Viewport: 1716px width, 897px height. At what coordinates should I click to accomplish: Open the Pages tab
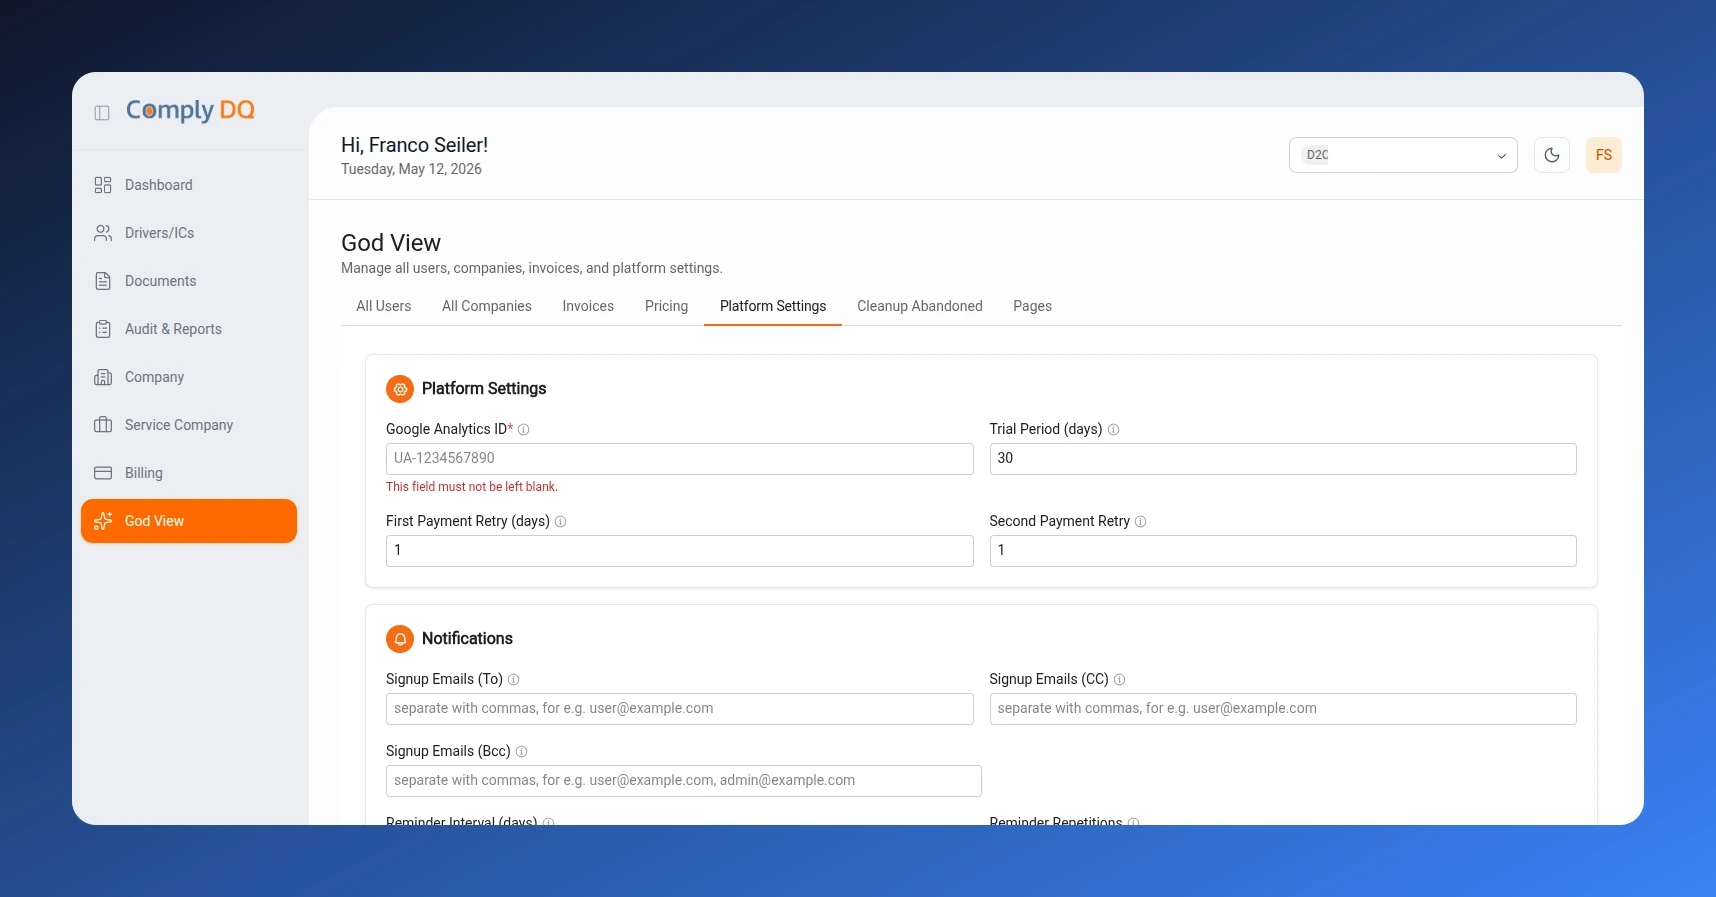coord(1032,306)
